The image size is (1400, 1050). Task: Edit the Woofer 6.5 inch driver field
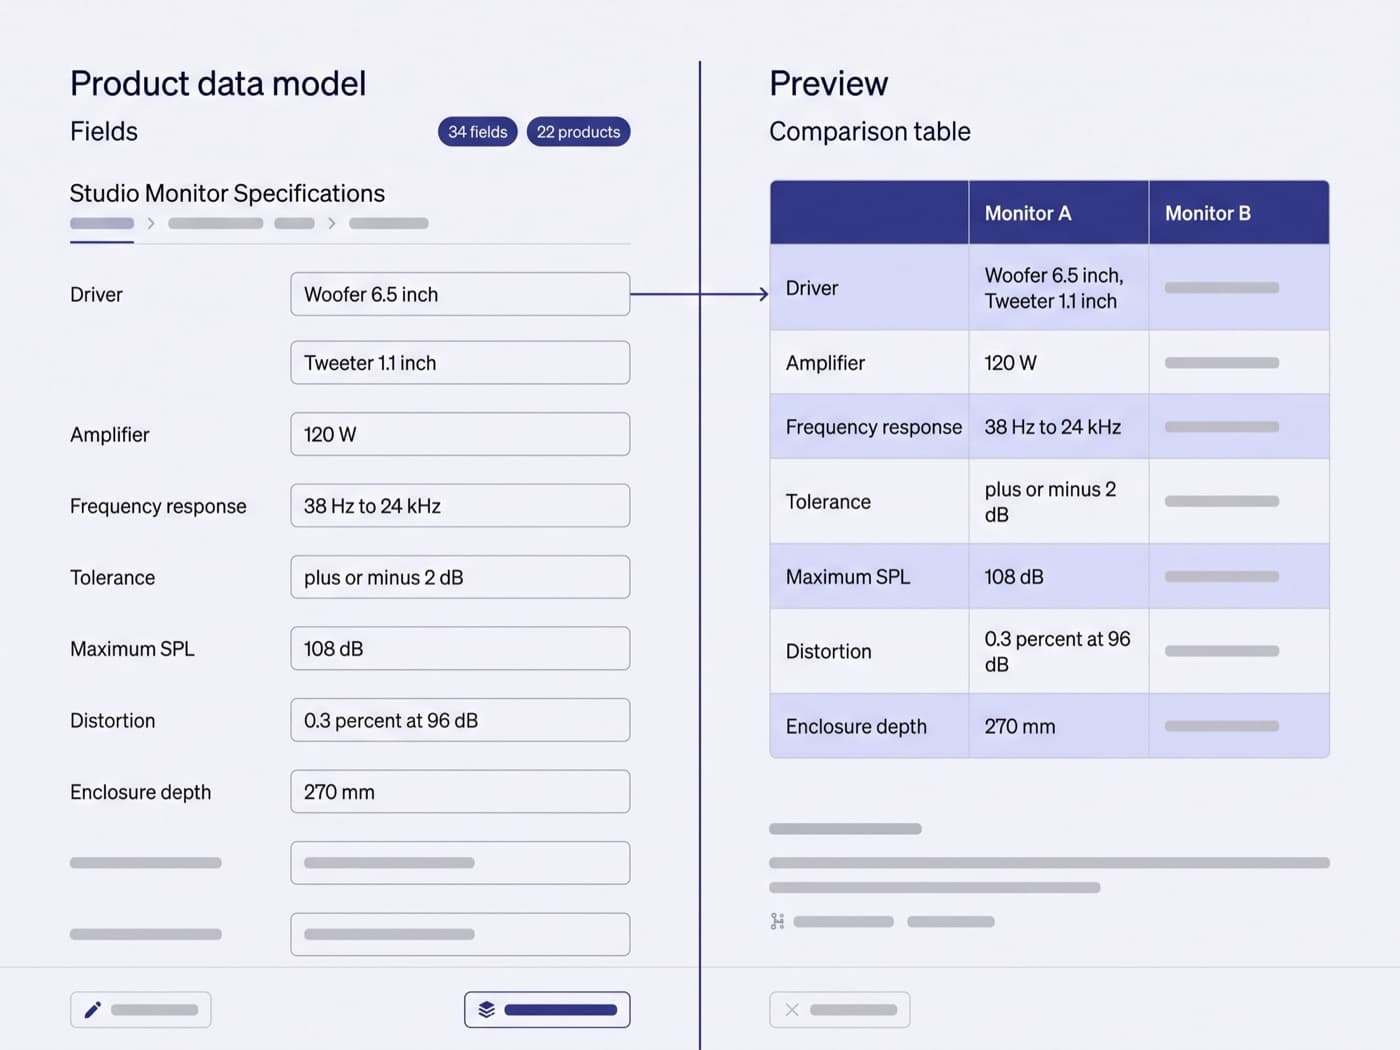[x=460, y=294]
